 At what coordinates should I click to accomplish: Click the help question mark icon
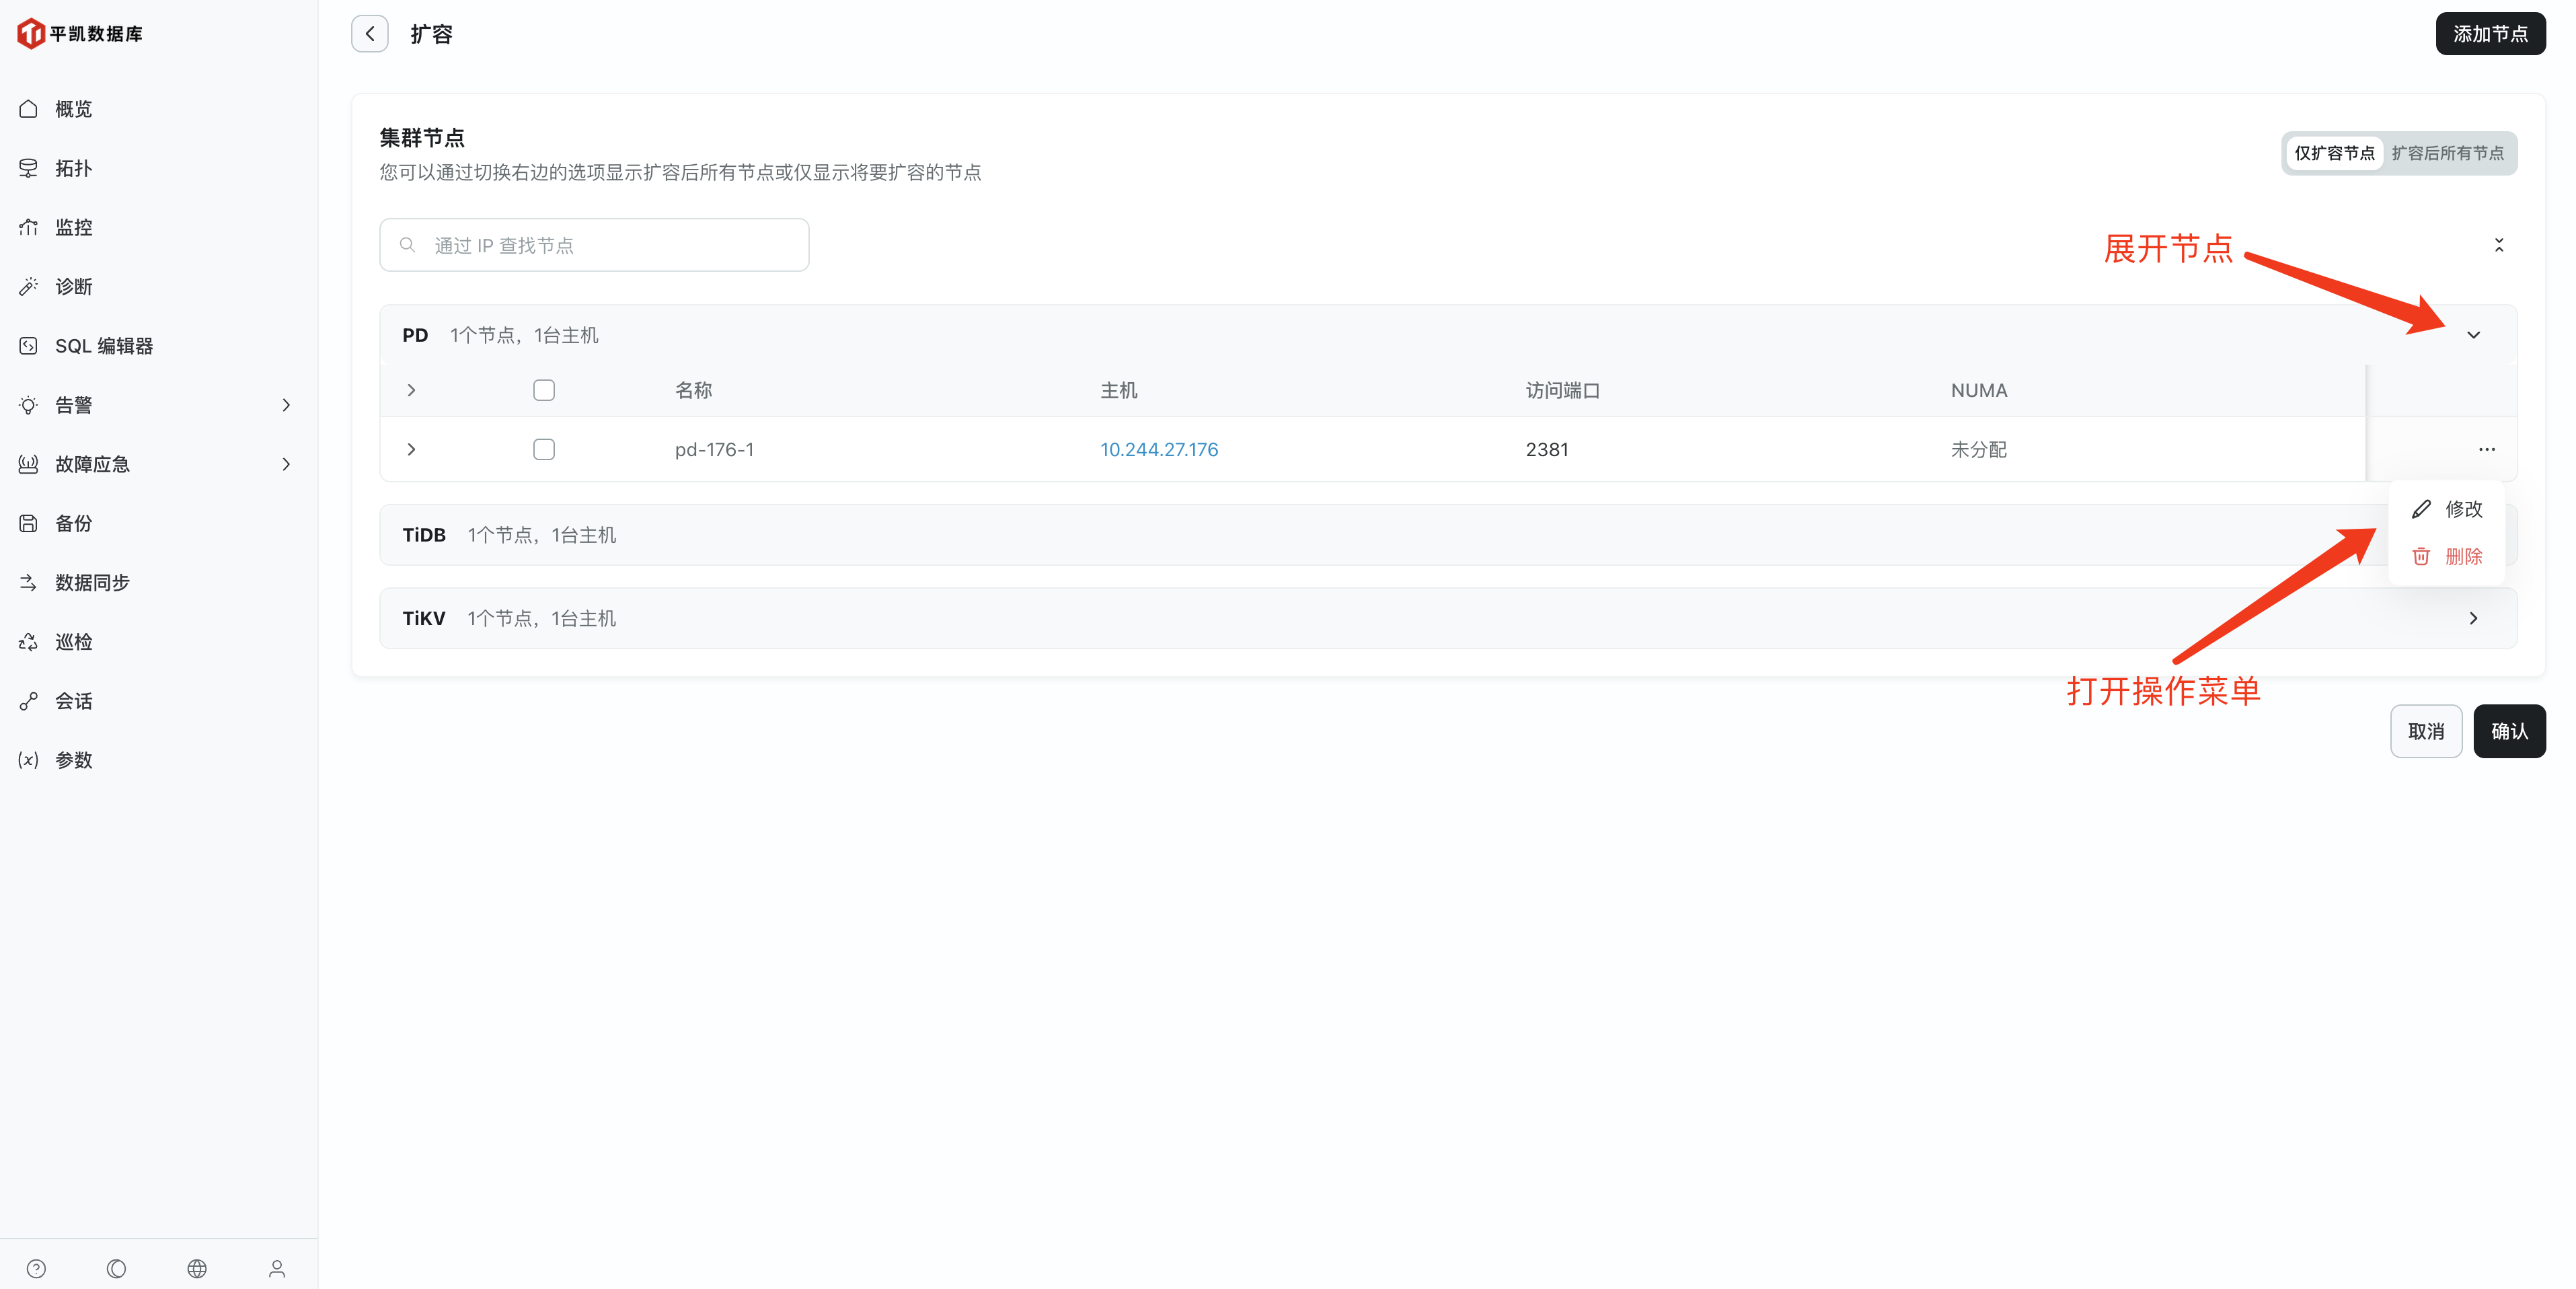point(36,1268)
